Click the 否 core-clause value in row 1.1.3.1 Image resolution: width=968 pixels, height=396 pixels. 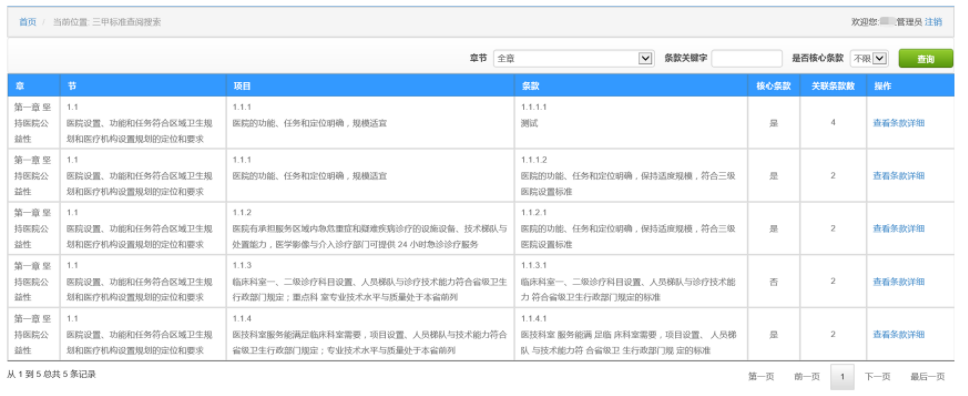point(774,282)
